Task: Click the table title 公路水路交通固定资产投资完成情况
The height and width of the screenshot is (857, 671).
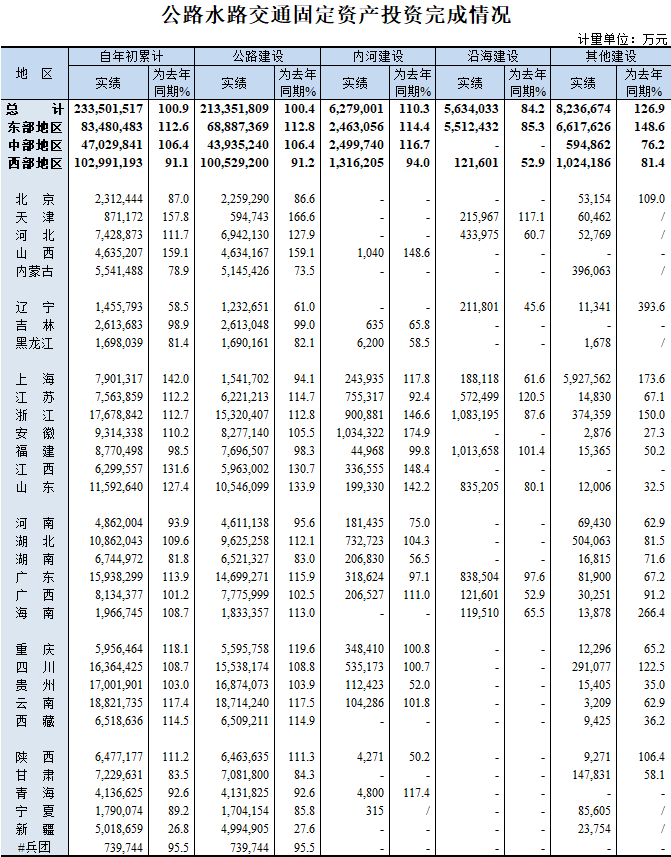Action: (x=335, y=15)
